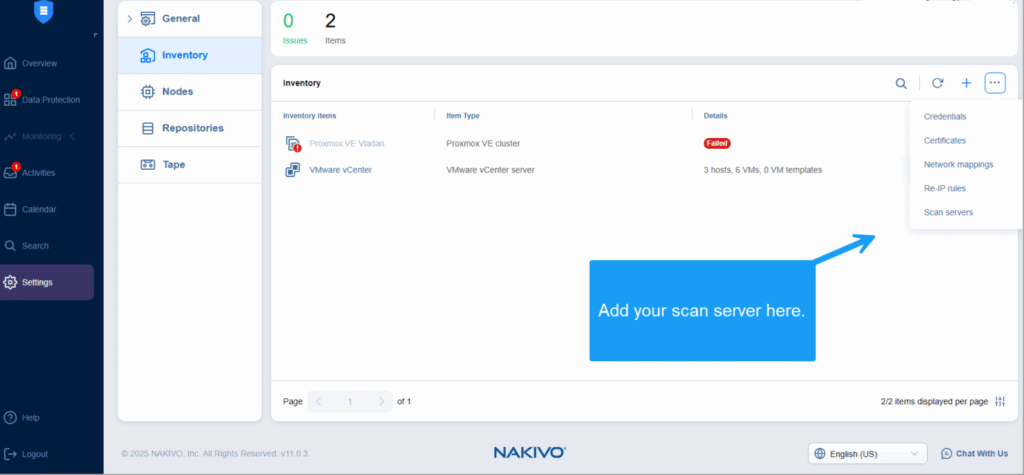Select Credentials from the dropdown menu
1024x475 pixels.
point(945,116)
